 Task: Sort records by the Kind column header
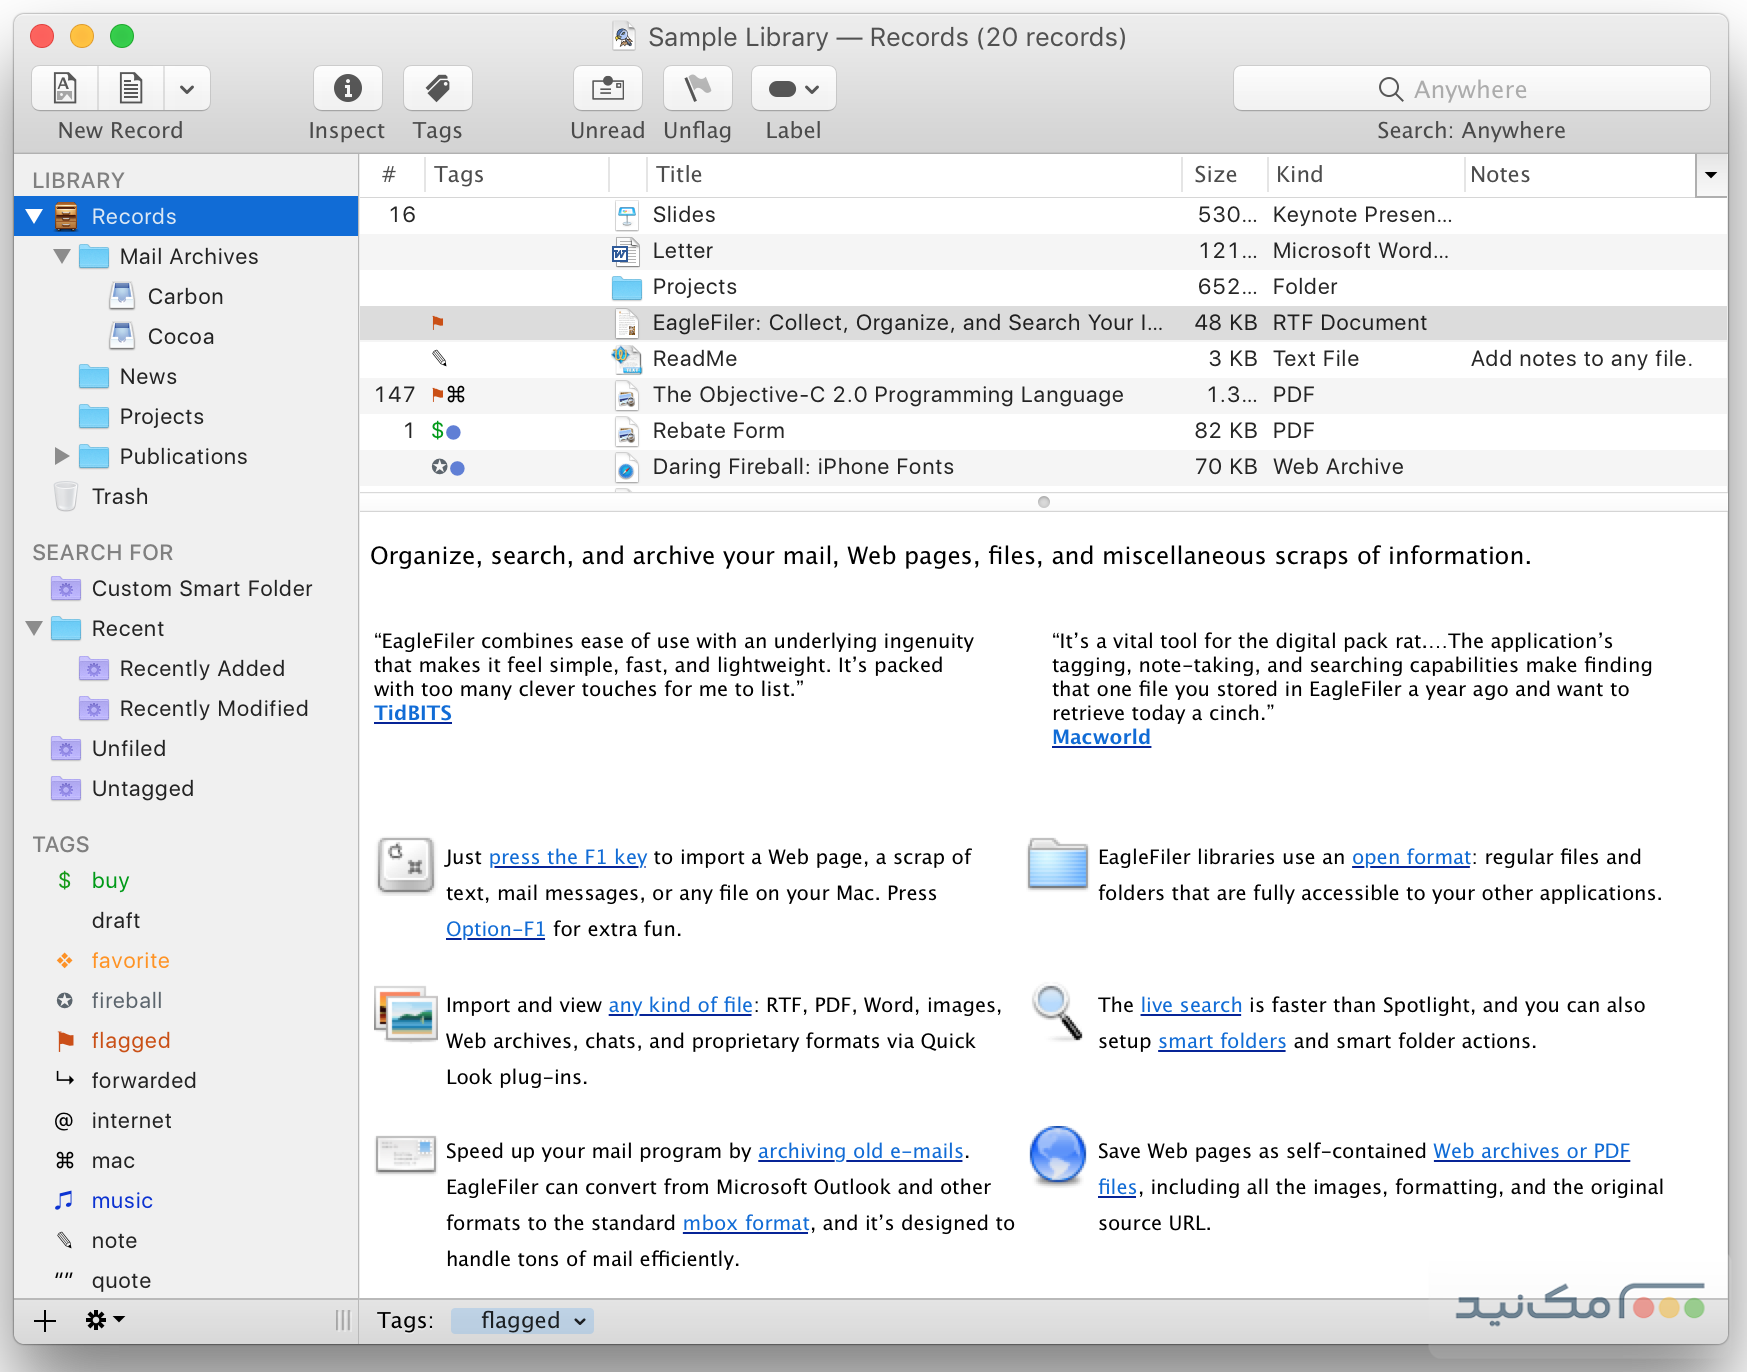1299,175
